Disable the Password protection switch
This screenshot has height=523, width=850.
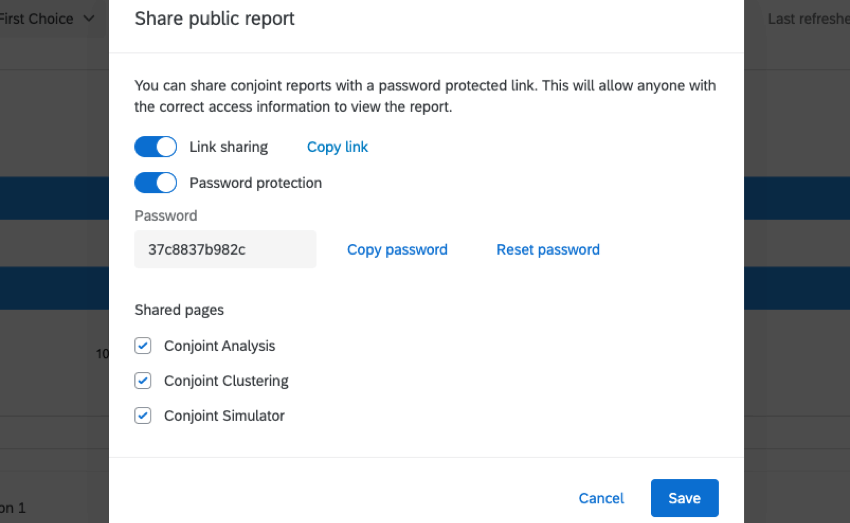coord(155,183)
